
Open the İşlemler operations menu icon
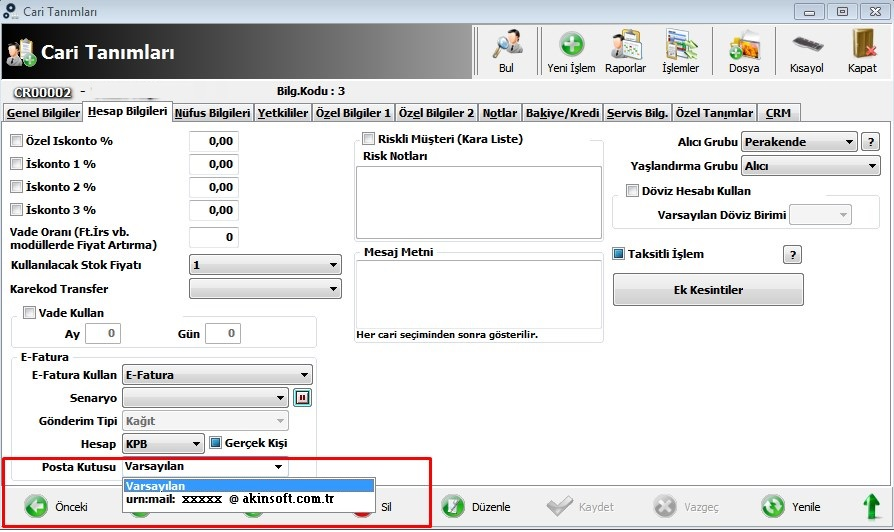[x=680, y=51]
